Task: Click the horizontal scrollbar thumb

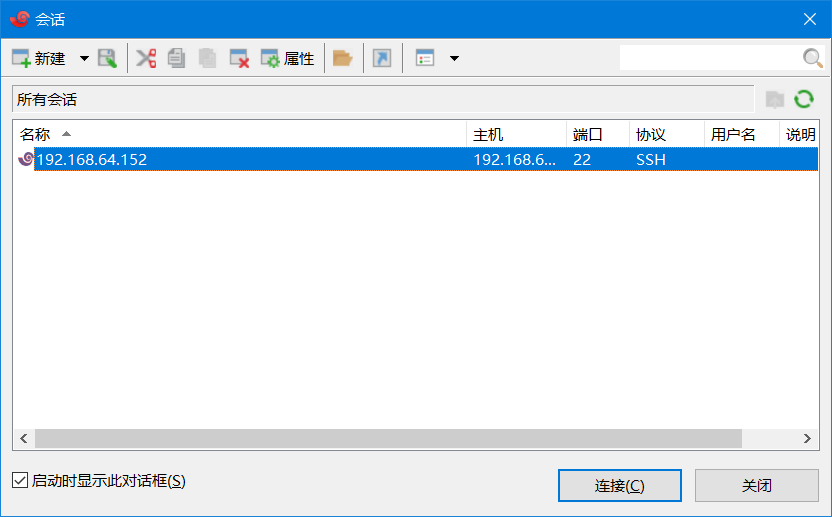Action: [x=388, y=438]
